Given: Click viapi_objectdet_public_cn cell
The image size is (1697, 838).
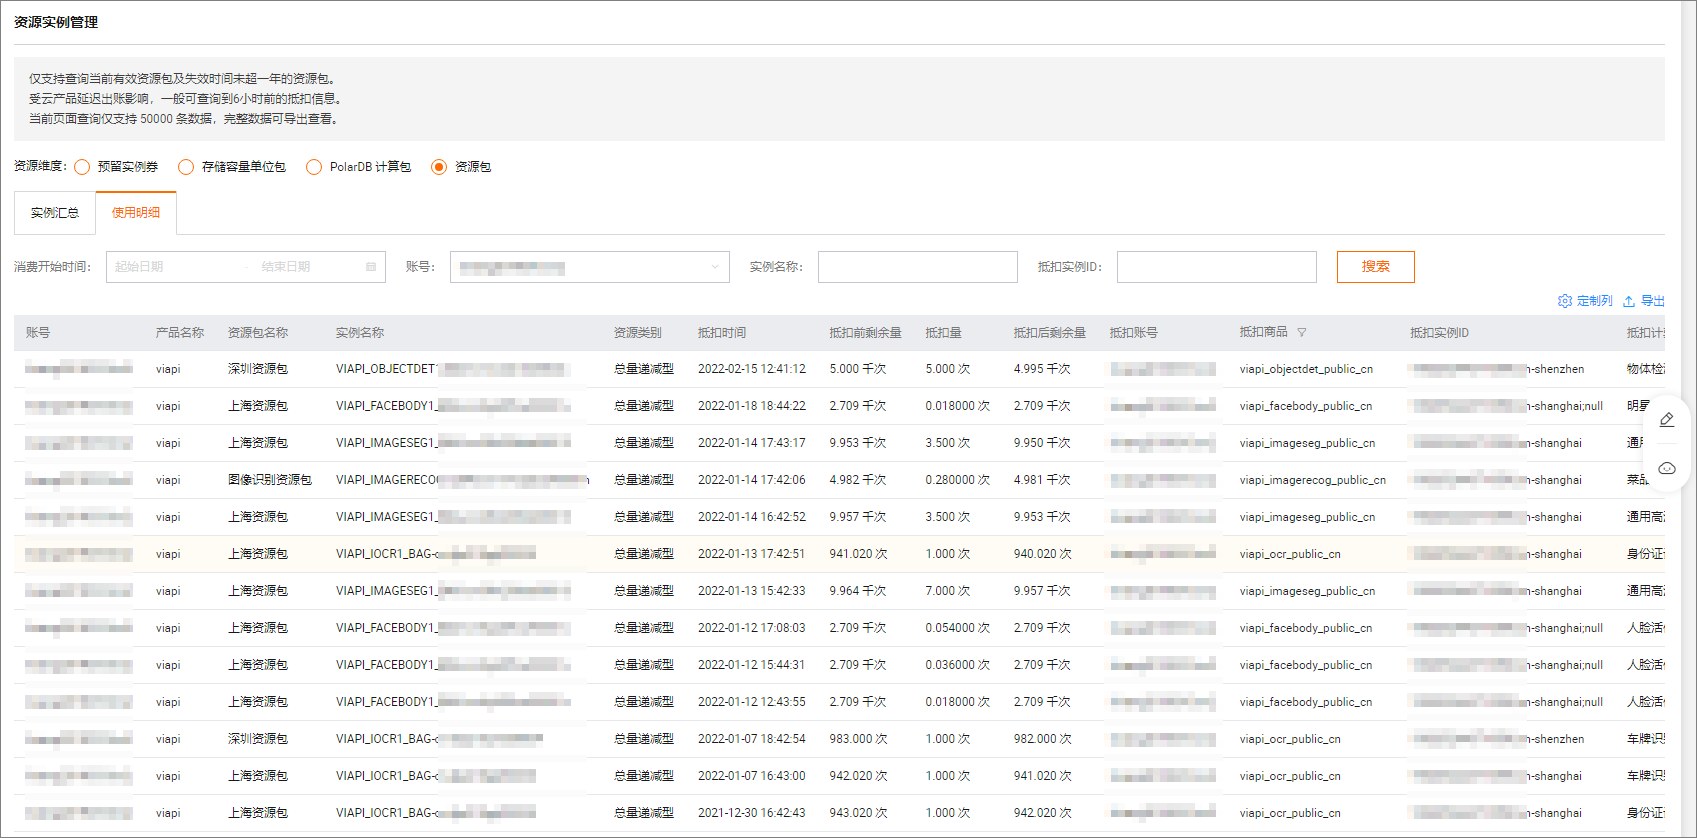Looking at the screenshot, I should click(x=1306, y=369).
